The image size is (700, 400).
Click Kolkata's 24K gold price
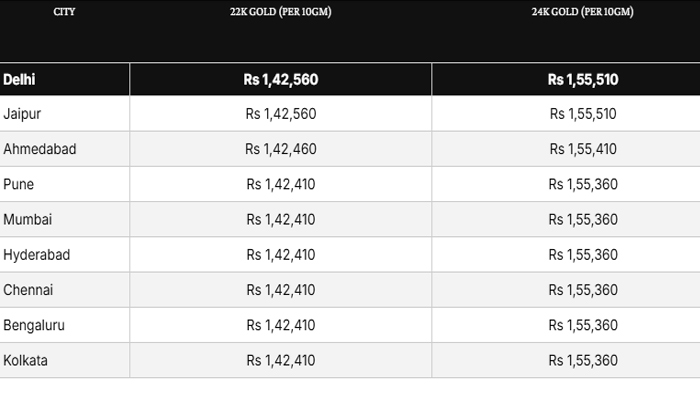582,360
